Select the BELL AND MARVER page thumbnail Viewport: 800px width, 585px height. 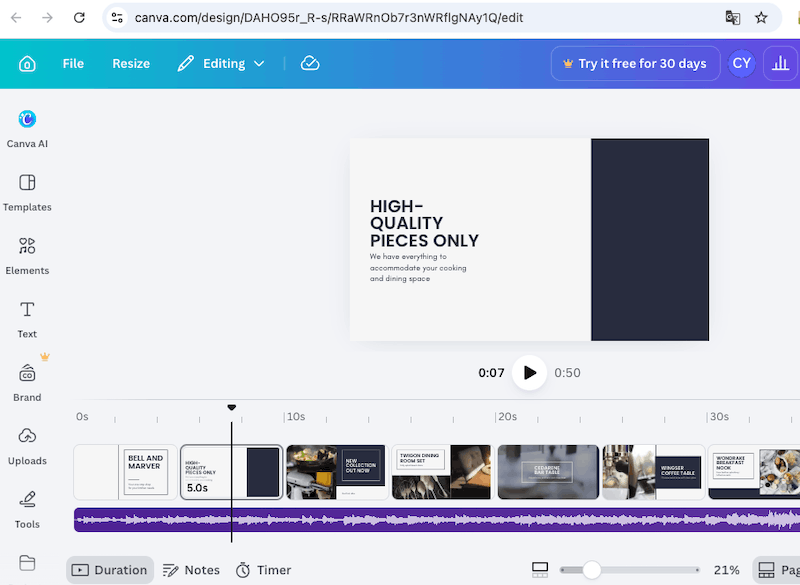pos(126,472)
